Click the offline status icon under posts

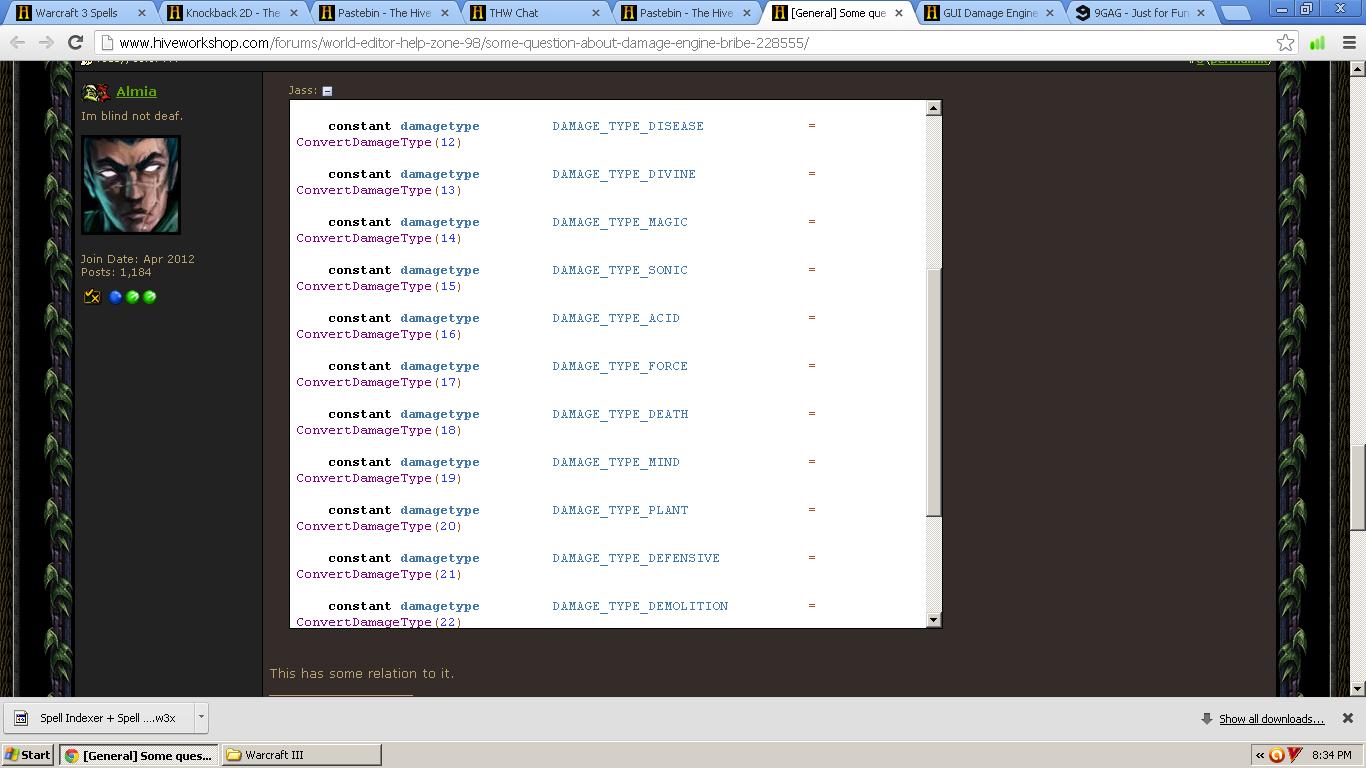pyautogui.click(x=92, y=296)
